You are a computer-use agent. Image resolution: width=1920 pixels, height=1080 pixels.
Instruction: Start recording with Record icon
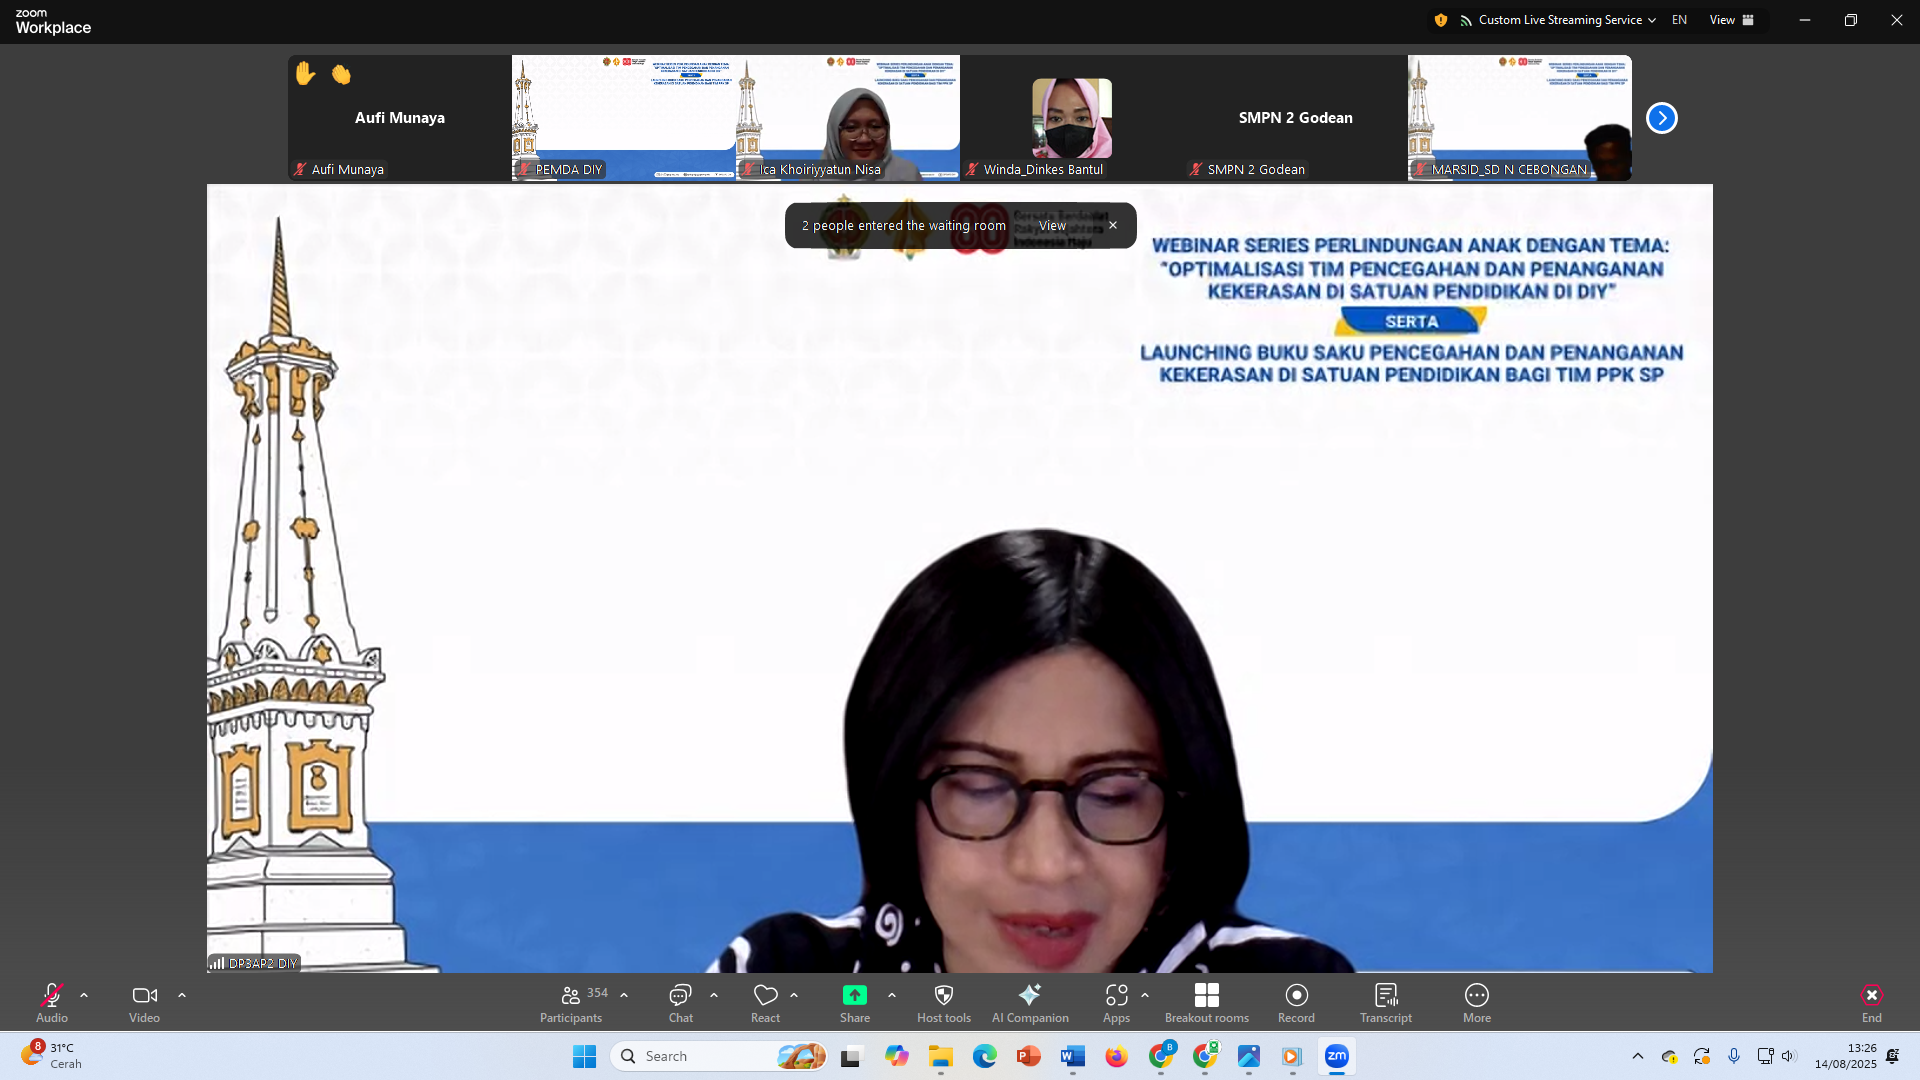pos(1296,995)
